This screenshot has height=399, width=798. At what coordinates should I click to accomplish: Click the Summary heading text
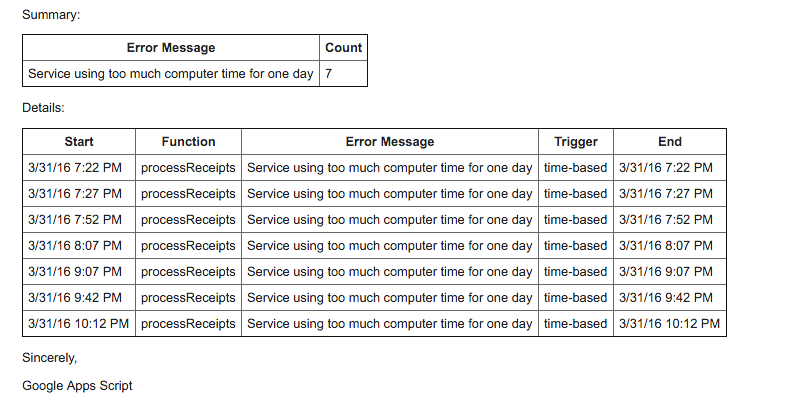coord(51,15)
